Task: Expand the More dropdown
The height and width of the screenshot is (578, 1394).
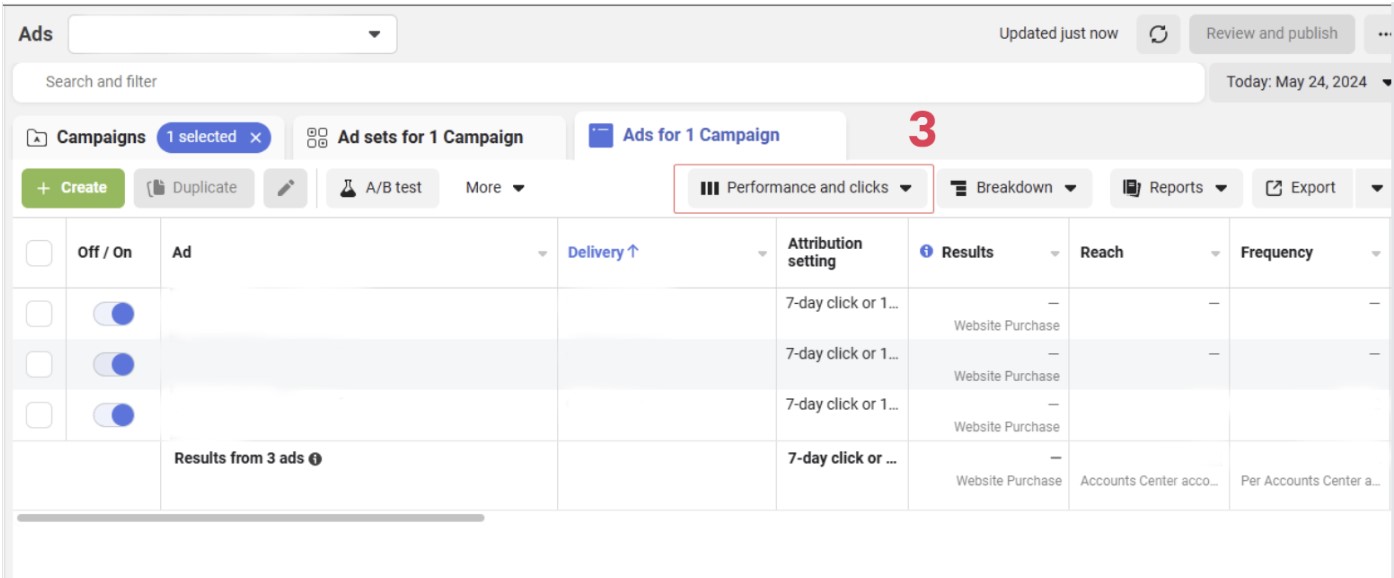Action: (x=492, y=187)
